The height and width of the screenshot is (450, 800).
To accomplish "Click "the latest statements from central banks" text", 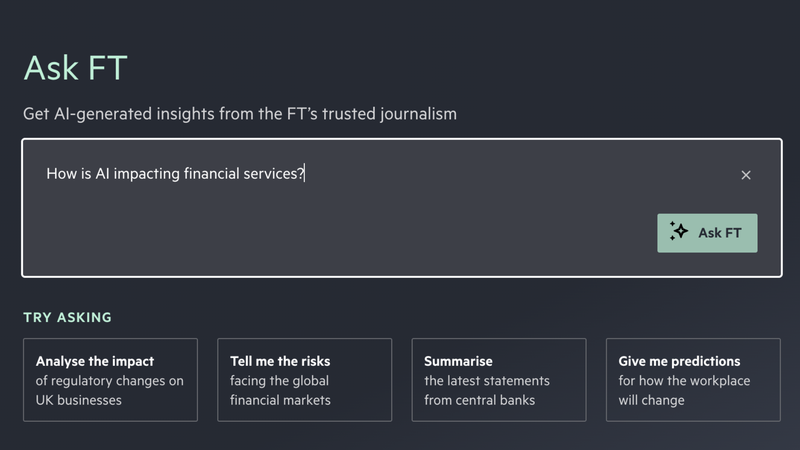I will (486, 391).
